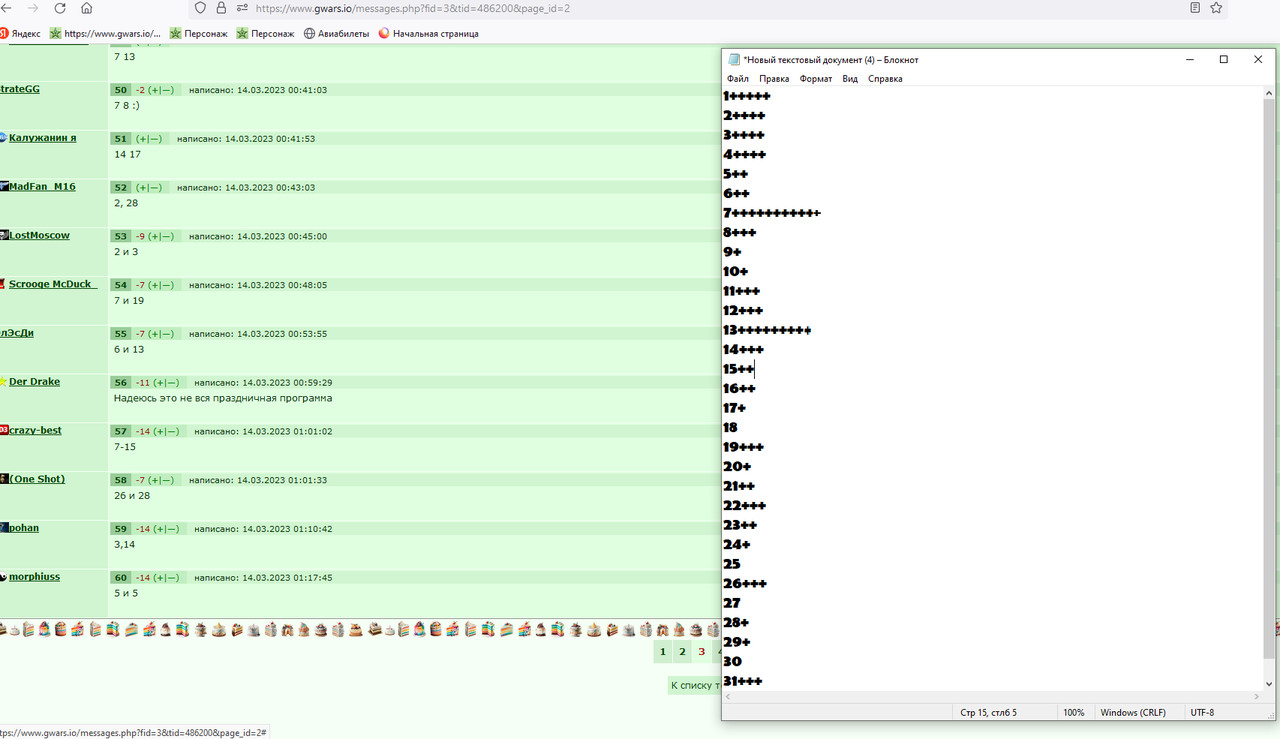Viewport: 1280px width, 739px height.
Task: Click Notepad vertical scrollbar down arrow
Action: click(1270, 684)
